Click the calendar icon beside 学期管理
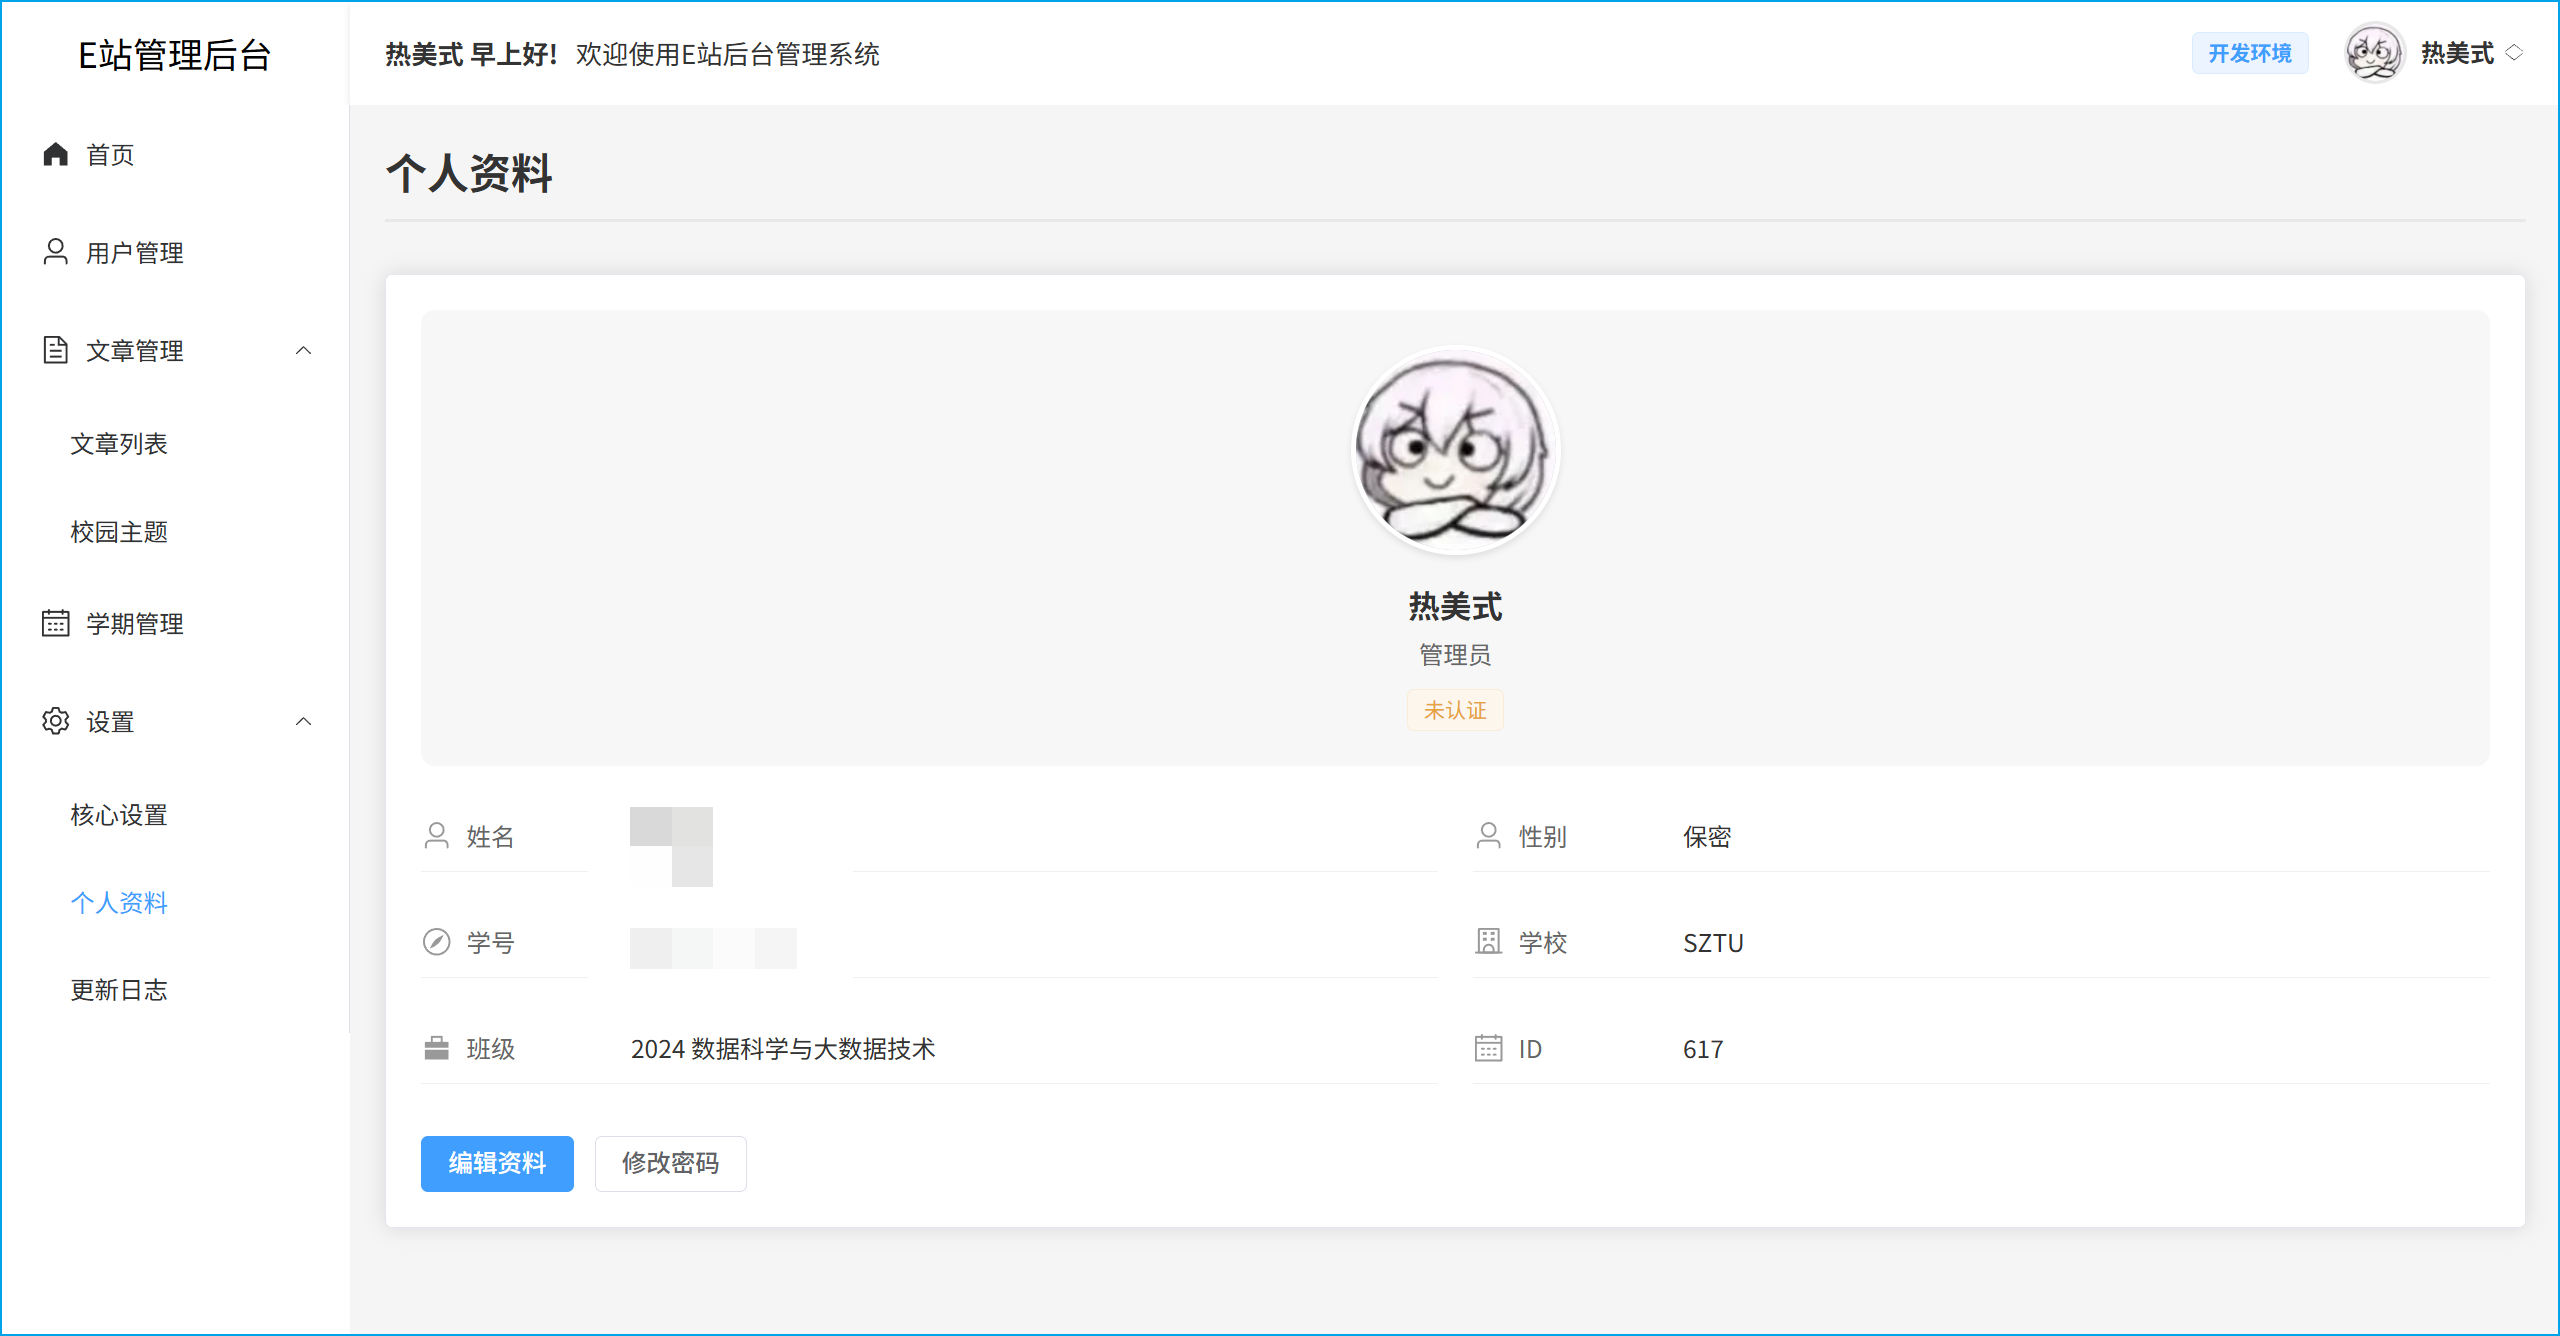The height and width of the screenshot is (1336, 2560). 56,623
